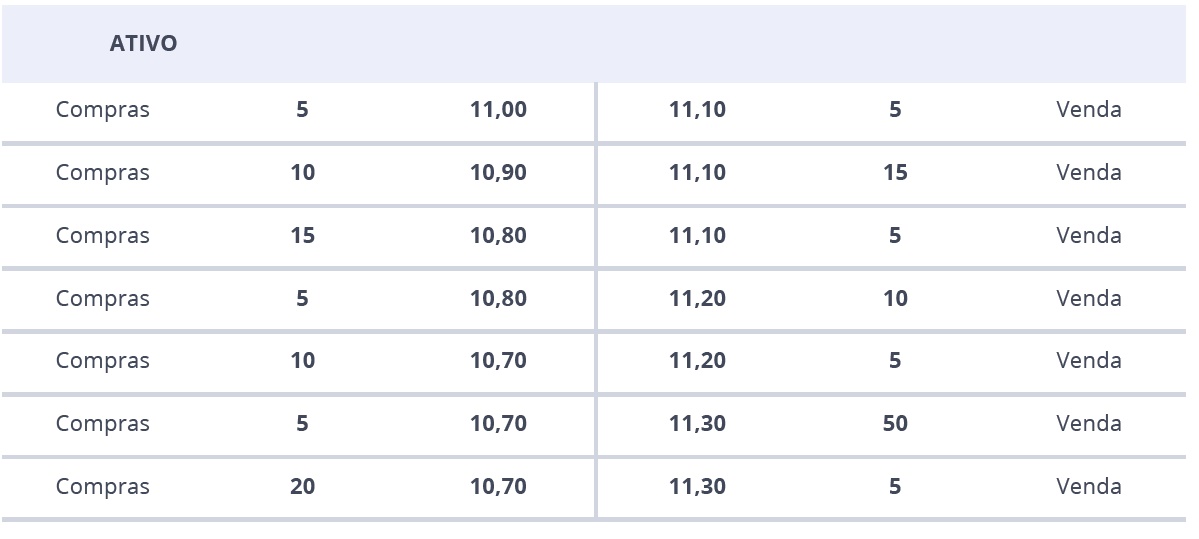Click the 10,80 buy price beside quantity 15
This screenshot has height=539, width=1199.
pyautogui.click(x=498, y=235)
